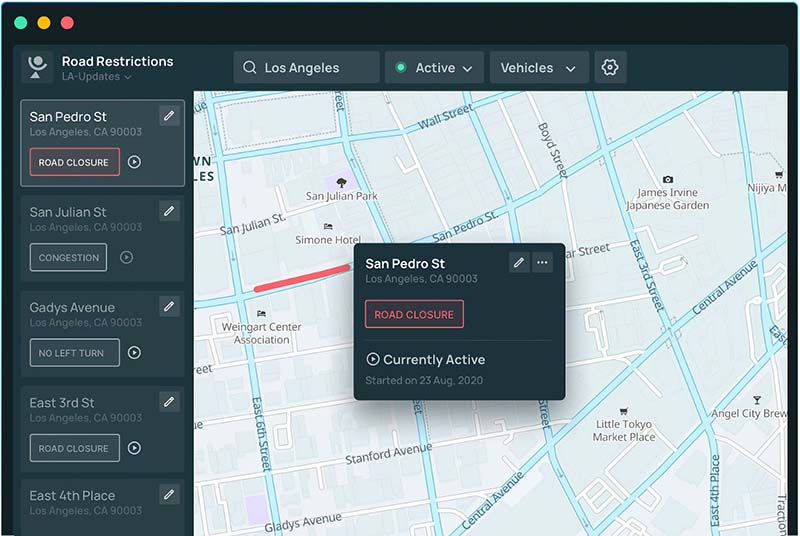Select the San Pedro St card title
The height and width of the screenshot is (536, 800).
(68, 117)
